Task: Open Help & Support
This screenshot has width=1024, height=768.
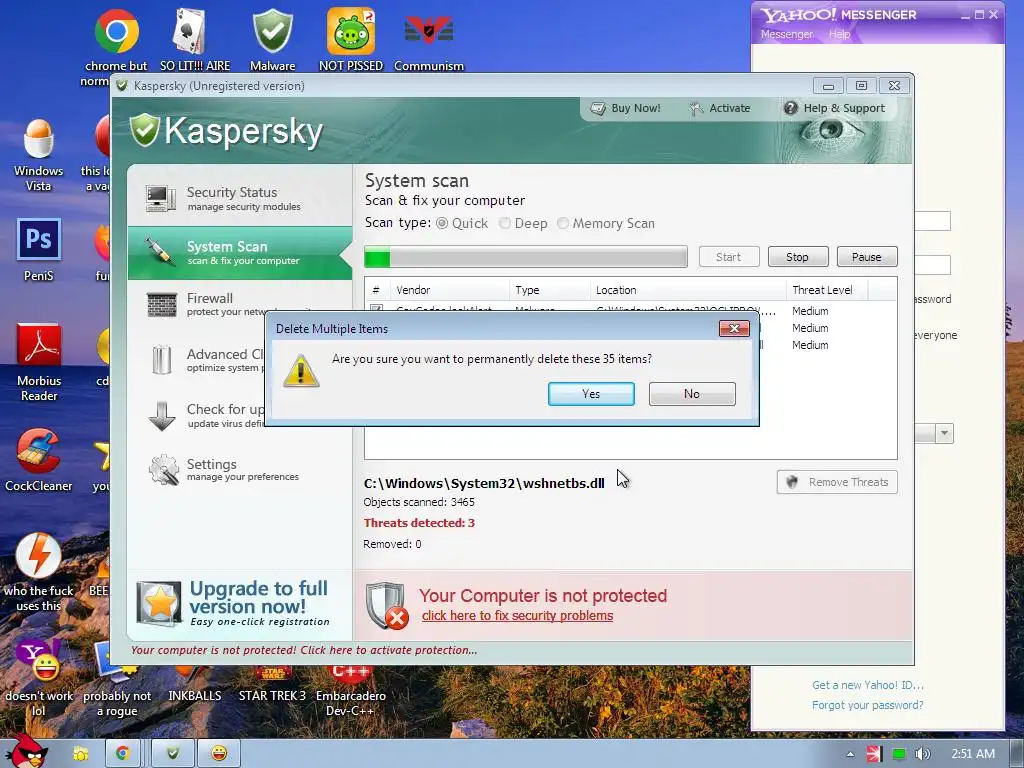Action: click(835, 108)
